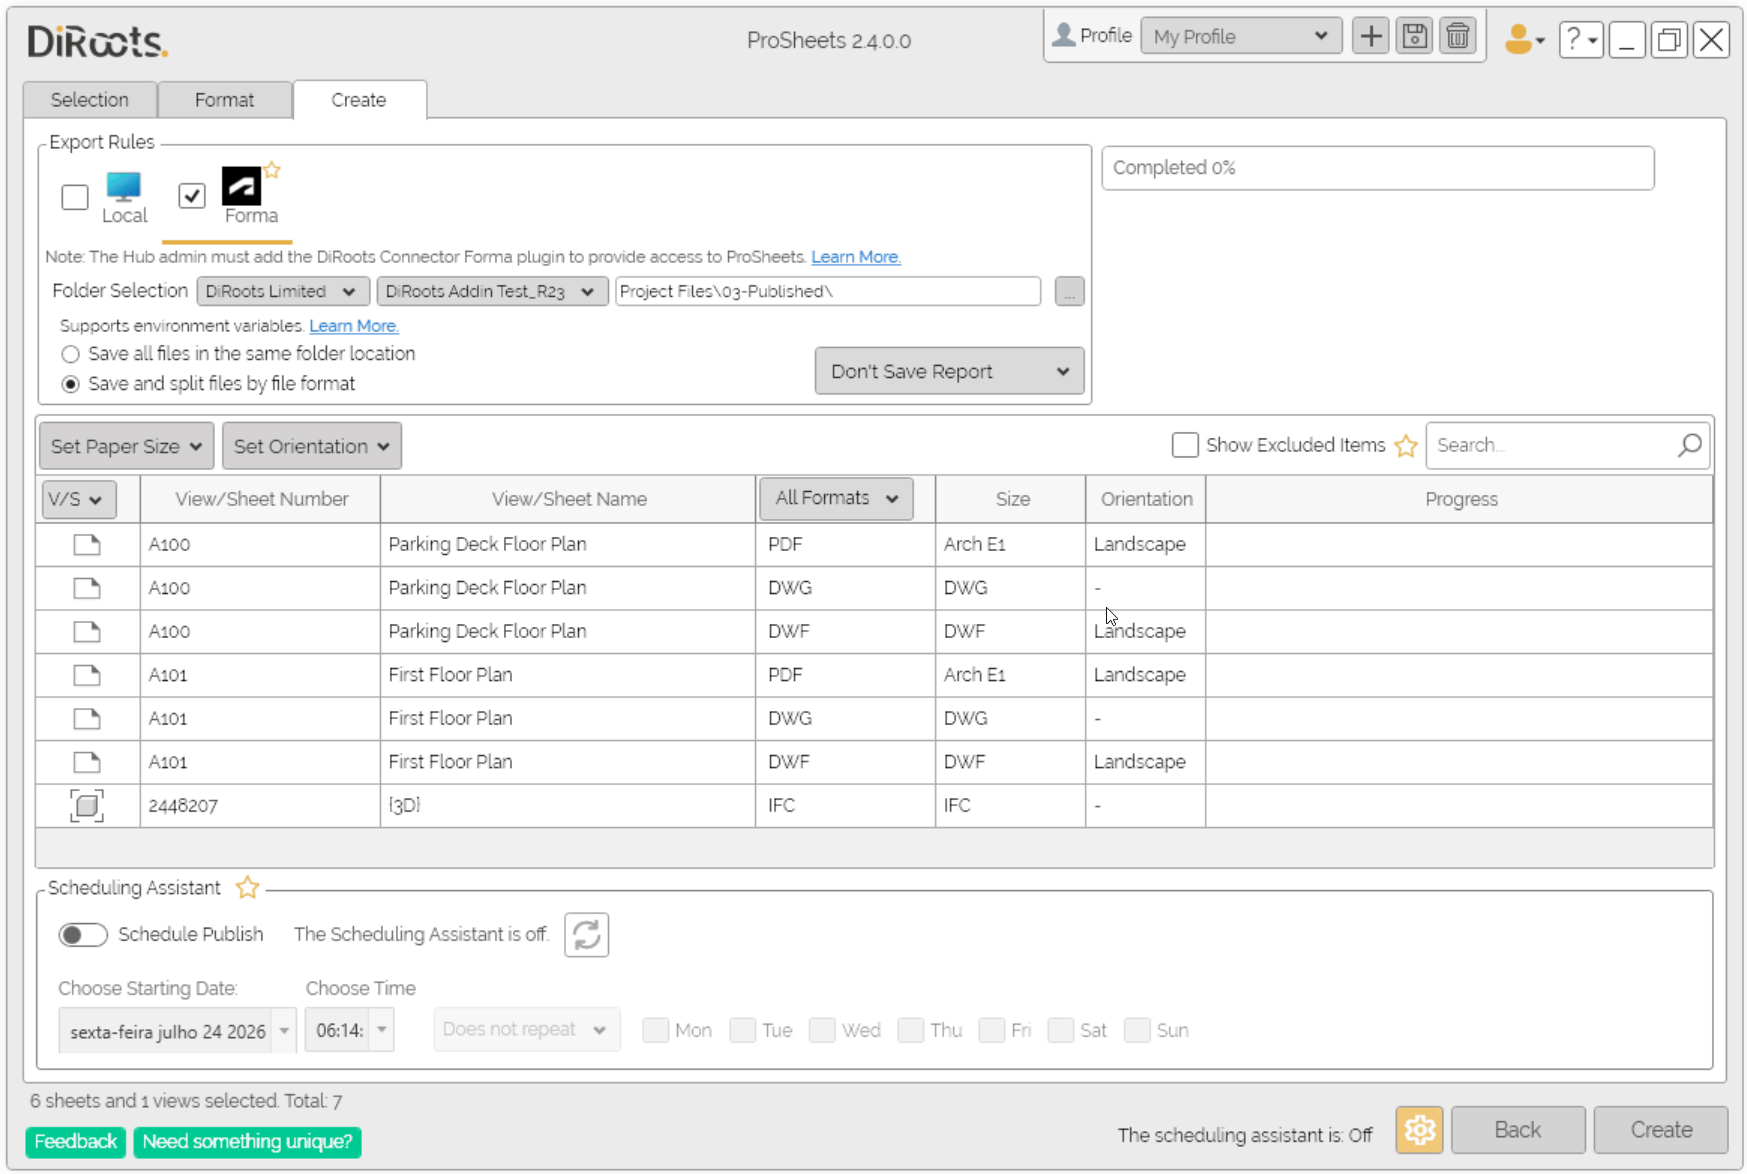Open the help question mark menu
The height and width of the screenshot is (1174, 1747).
(1581, 40)
